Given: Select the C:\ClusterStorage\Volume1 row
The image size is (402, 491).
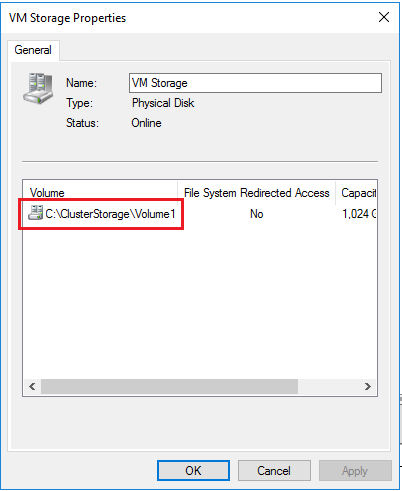Looking at the screenshot, I should pyautogui.click(x=200, y=214).
